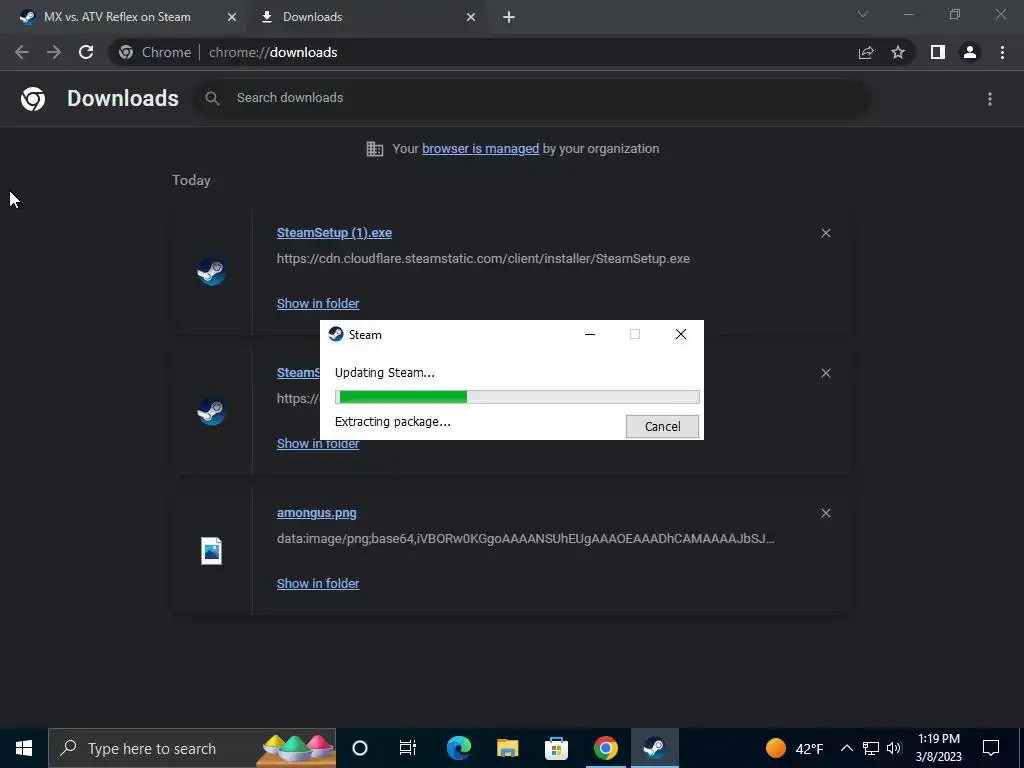Open Downloads page more actions menu
This screenshot has width=1024, height=768.
990,99
